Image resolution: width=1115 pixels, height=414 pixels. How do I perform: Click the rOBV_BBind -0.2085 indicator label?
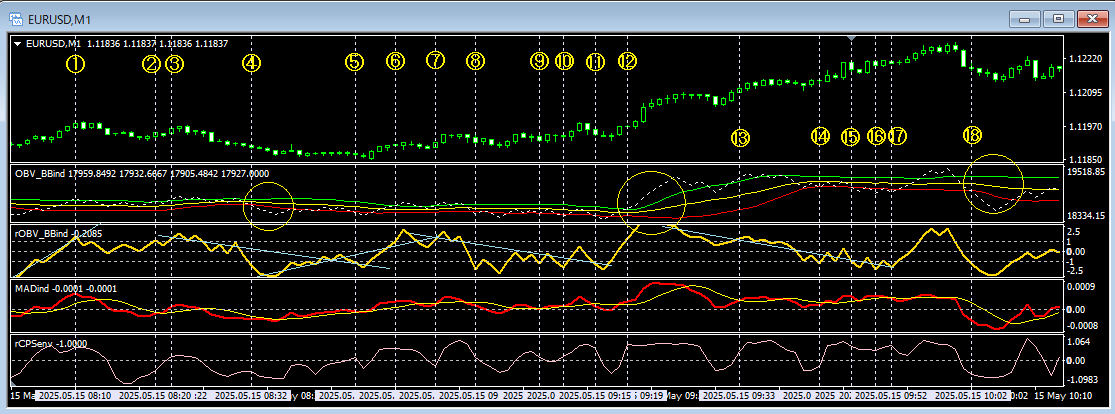point(60,233)
